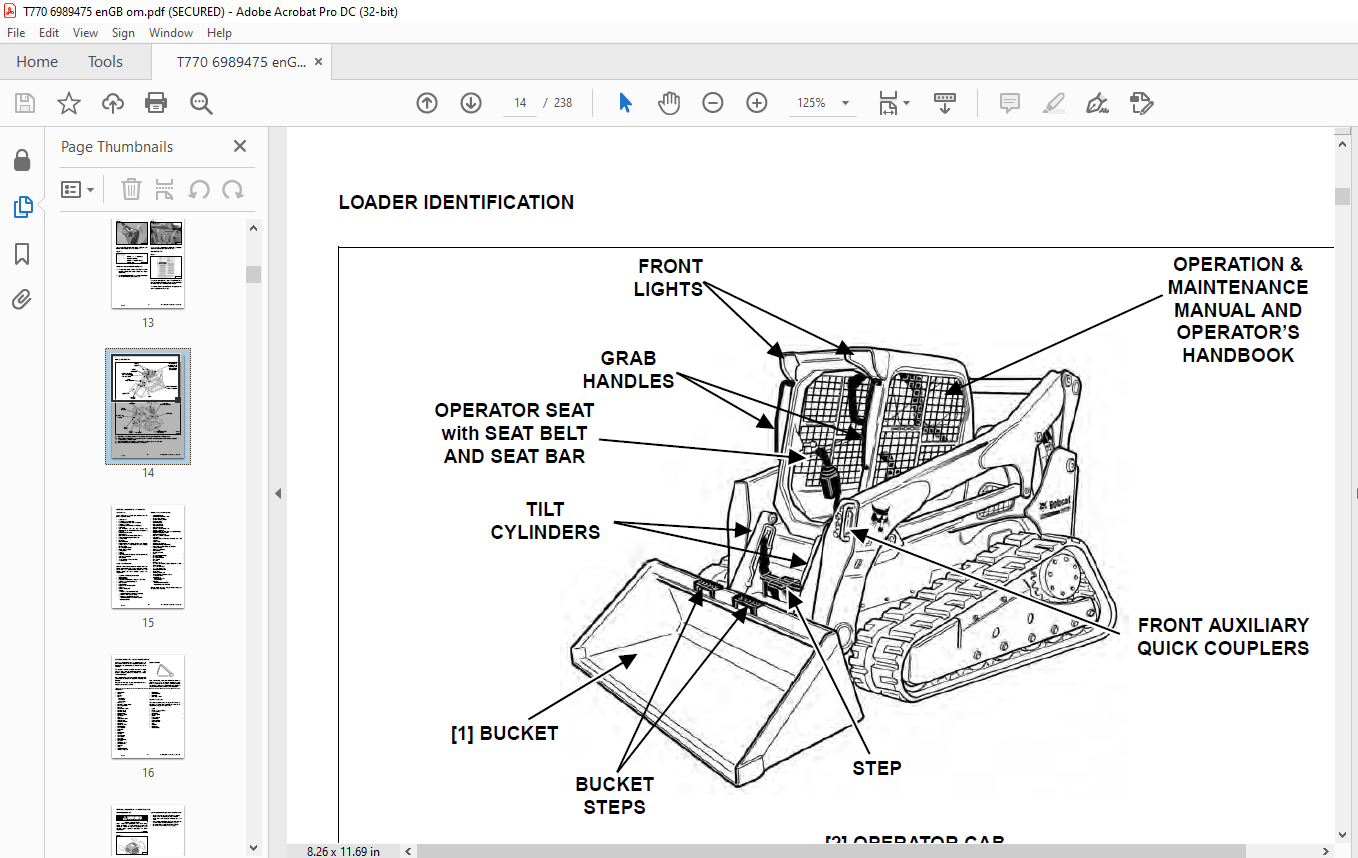Screen dimensions: 1358x858
Task: Go to next page arrow icon
Action: pos(471,103)
